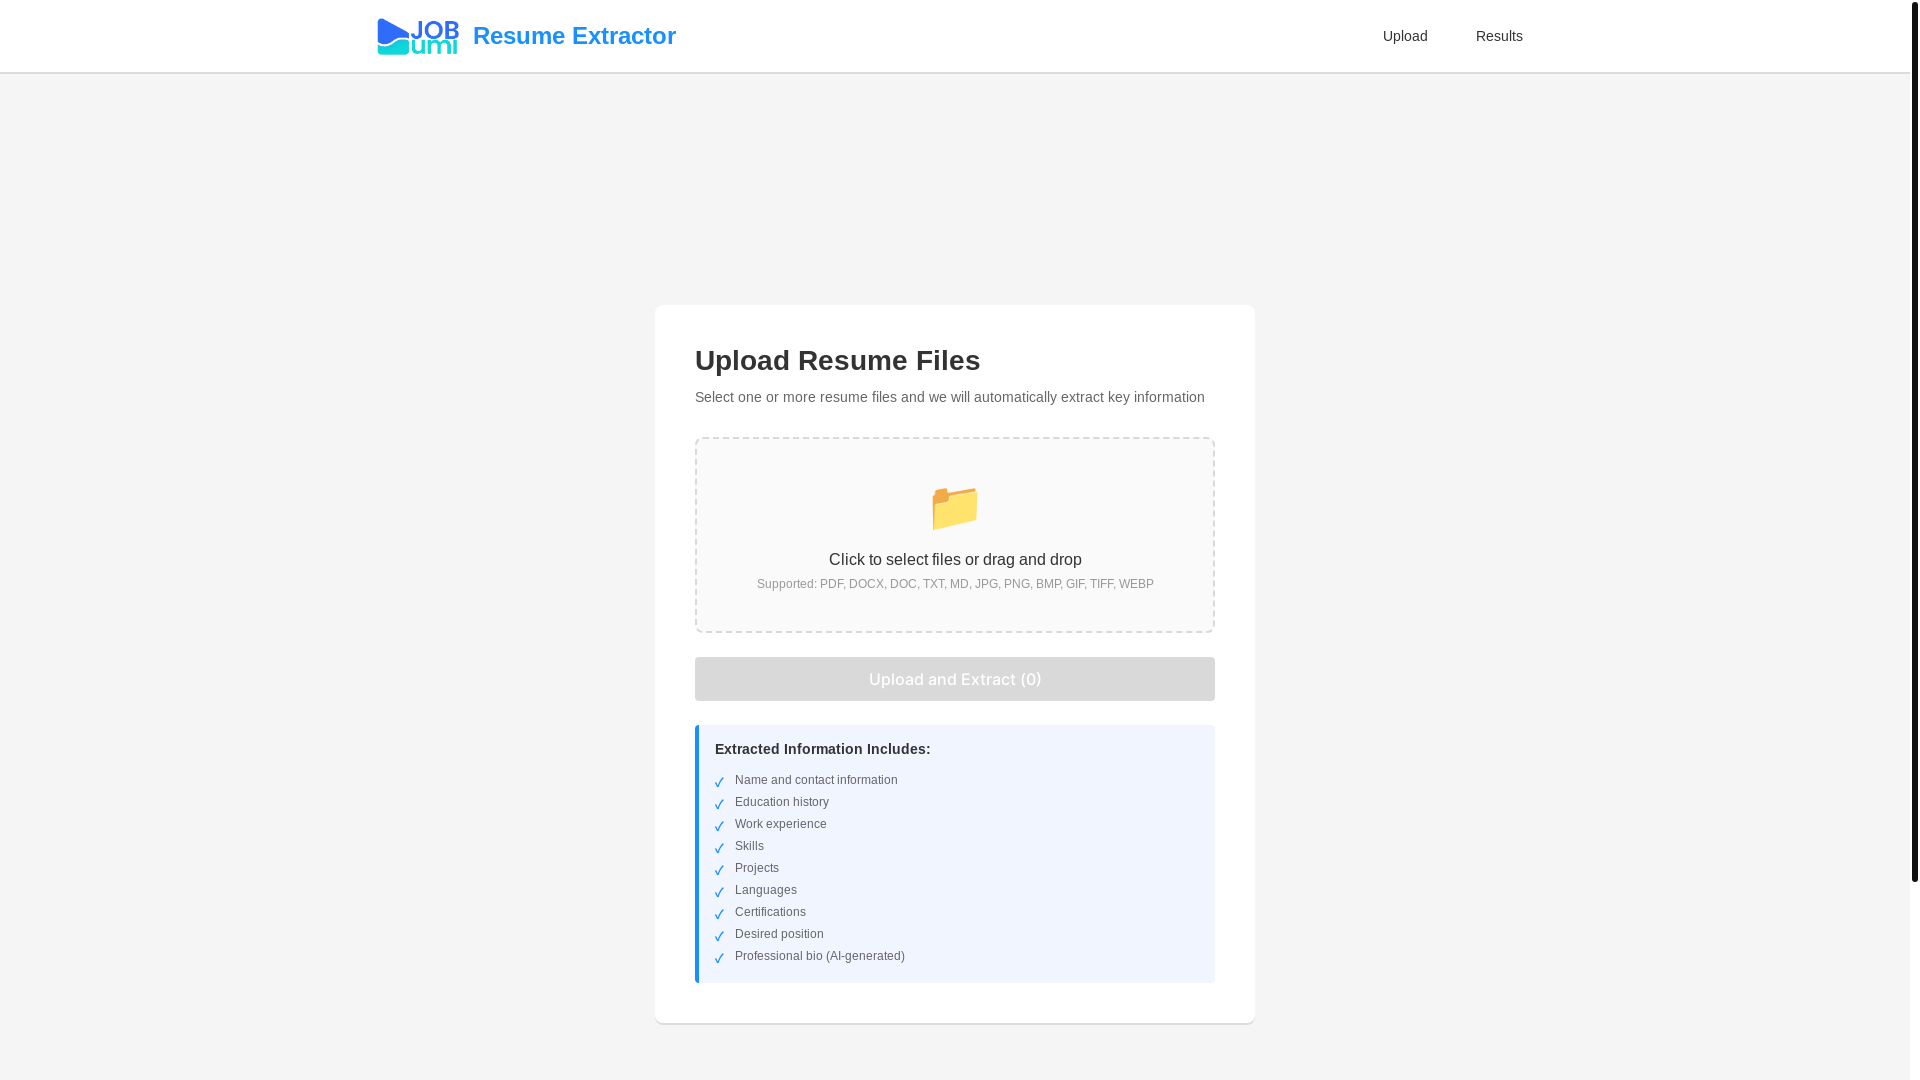Click the 'Click to select files or drag and drop' text

pos(955,560)
